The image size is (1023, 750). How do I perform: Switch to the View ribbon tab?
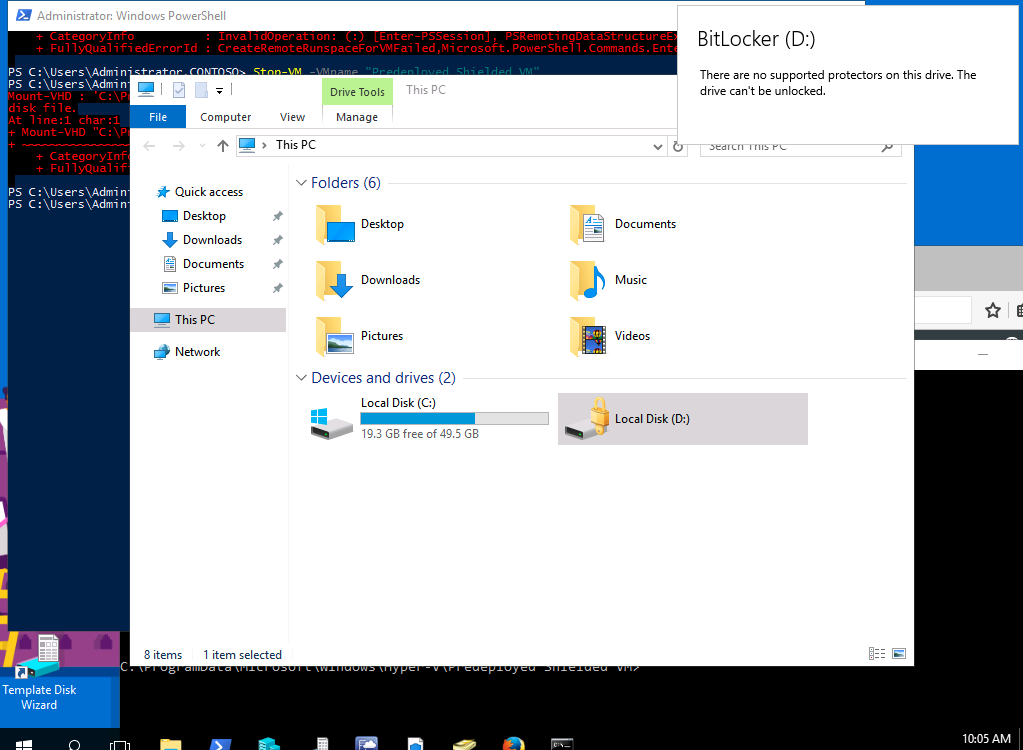[292, 117]
